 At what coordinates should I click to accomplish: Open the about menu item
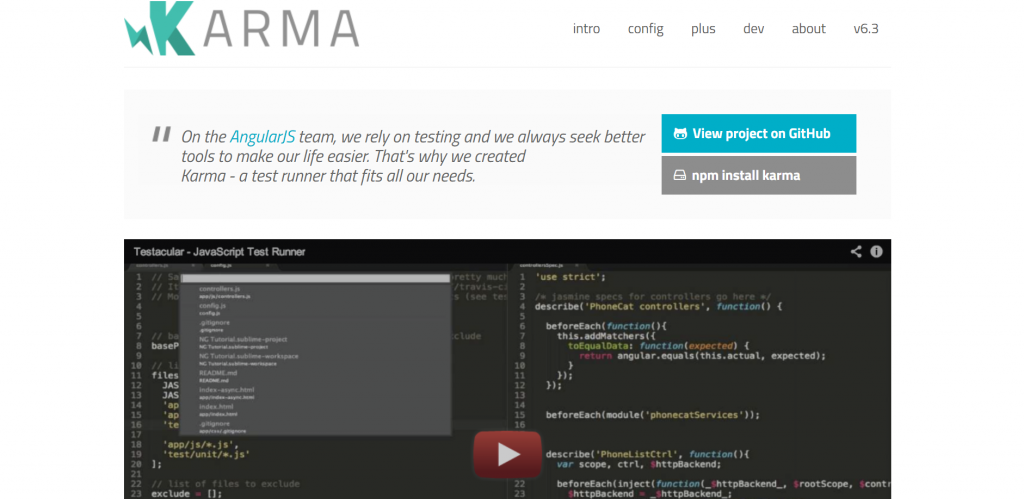tap(808, 29)
